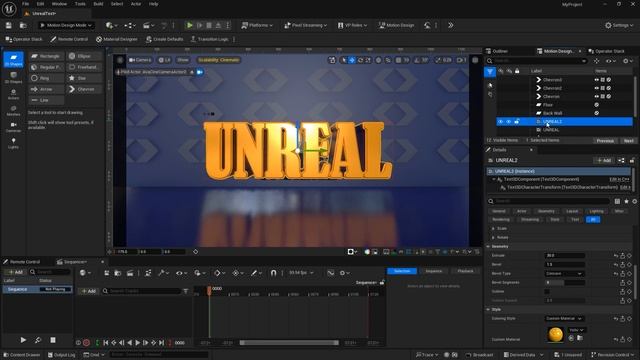640x360 pixels.
Task: Open the Sequencer curve editor icon
Action: pyautogui.click(x=331, y=273)
